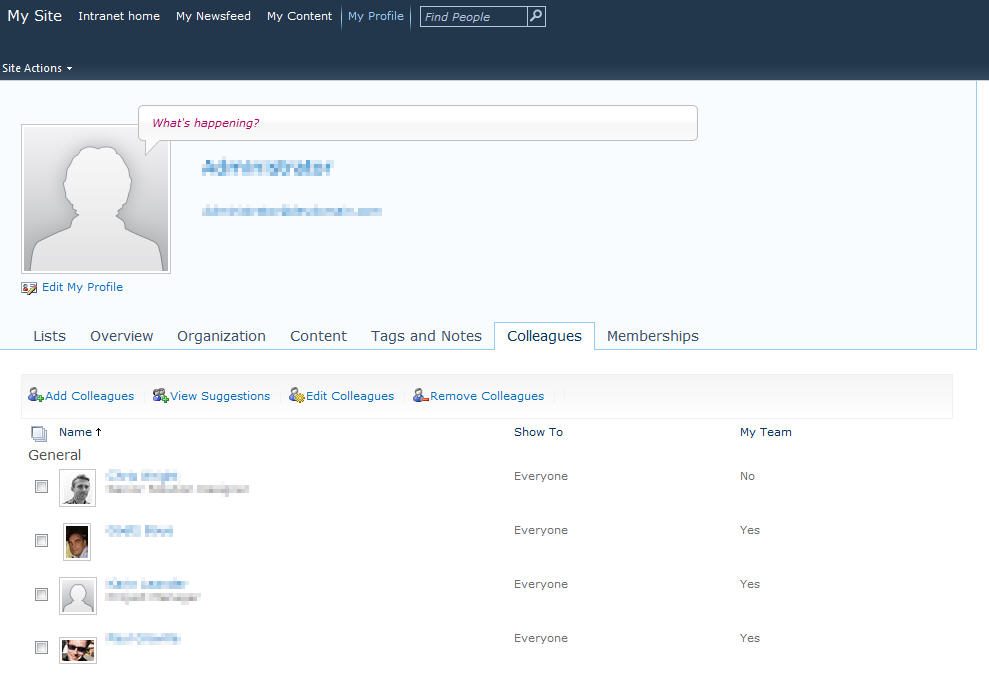Click the Edit Colleagues pencil icon
The width and height of the screenshot is (989, 683).
297,396
